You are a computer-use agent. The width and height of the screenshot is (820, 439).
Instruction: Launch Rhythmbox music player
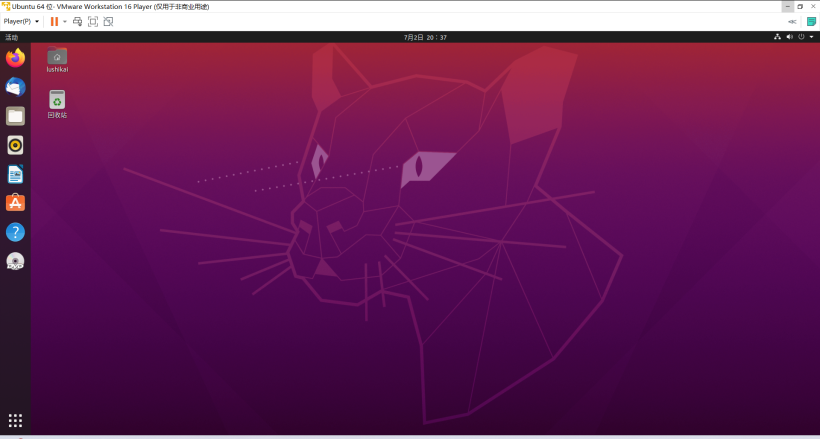click(x=15, y=145)
